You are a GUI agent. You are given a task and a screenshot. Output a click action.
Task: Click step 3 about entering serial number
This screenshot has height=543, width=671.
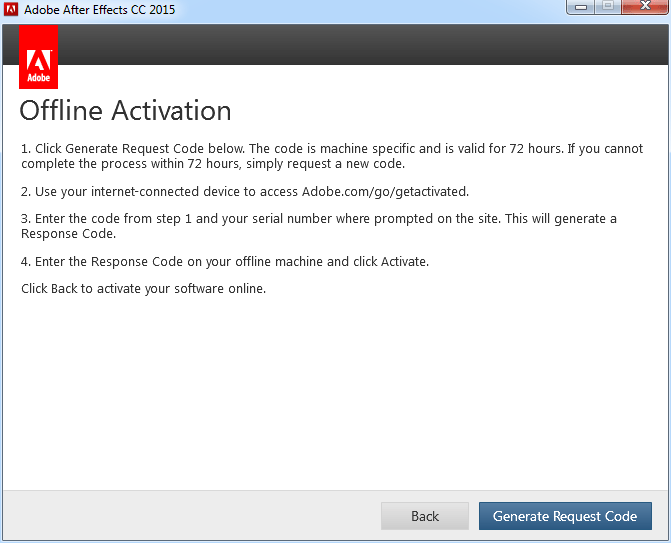tap(319, 226)
